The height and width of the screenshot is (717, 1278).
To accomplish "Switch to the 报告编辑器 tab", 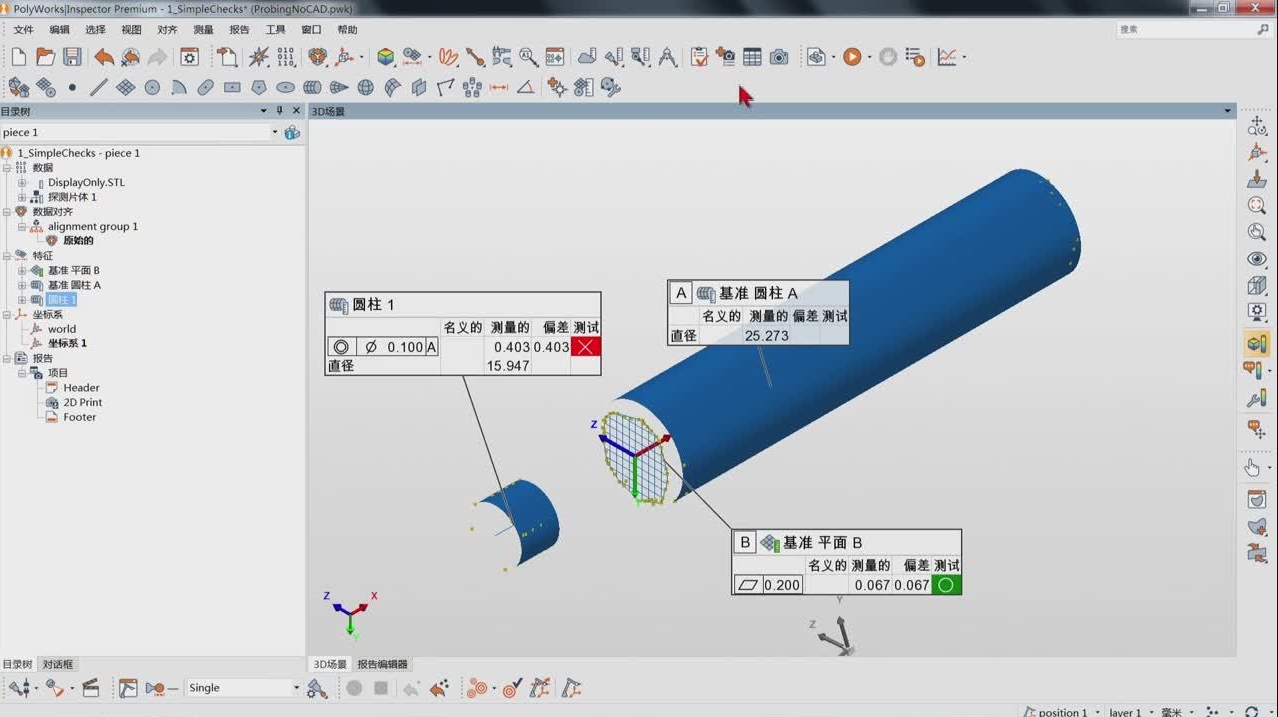I will click(382, 664).
